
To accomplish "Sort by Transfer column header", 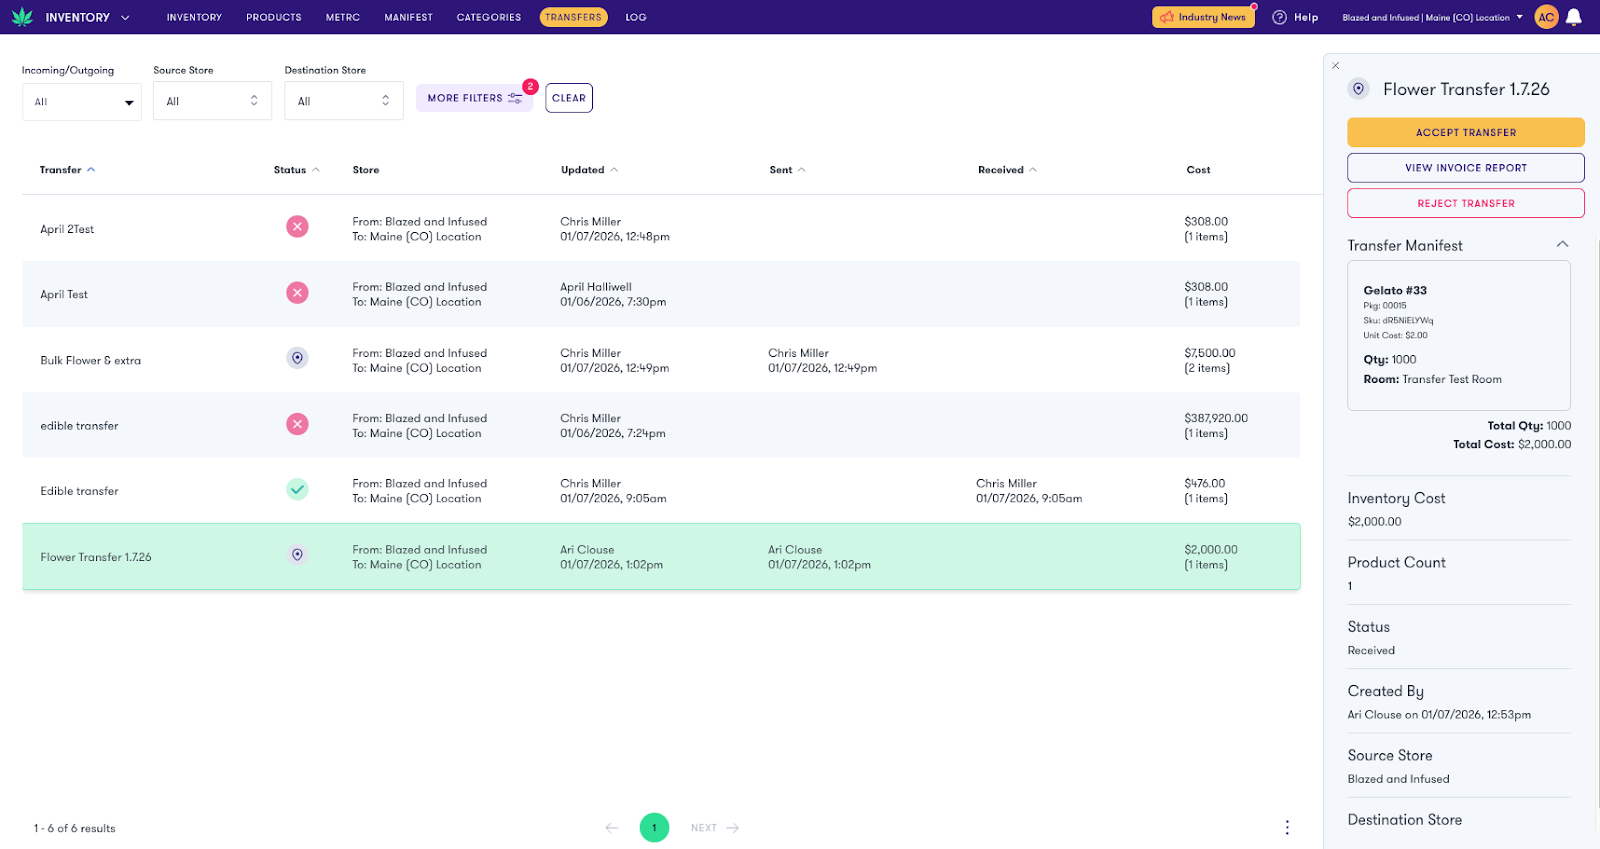I will (x=68, y=170).
